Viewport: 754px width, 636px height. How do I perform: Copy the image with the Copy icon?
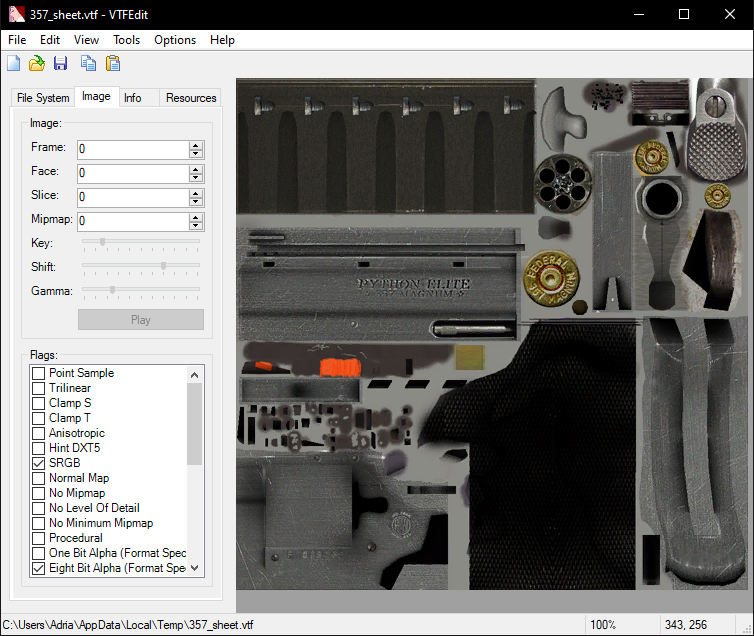pos(88,63)
